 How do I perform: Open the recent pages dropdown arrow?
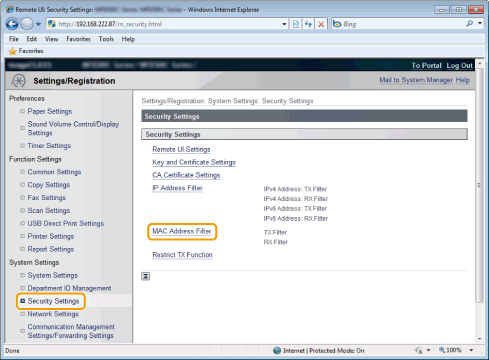click(38, 24)
